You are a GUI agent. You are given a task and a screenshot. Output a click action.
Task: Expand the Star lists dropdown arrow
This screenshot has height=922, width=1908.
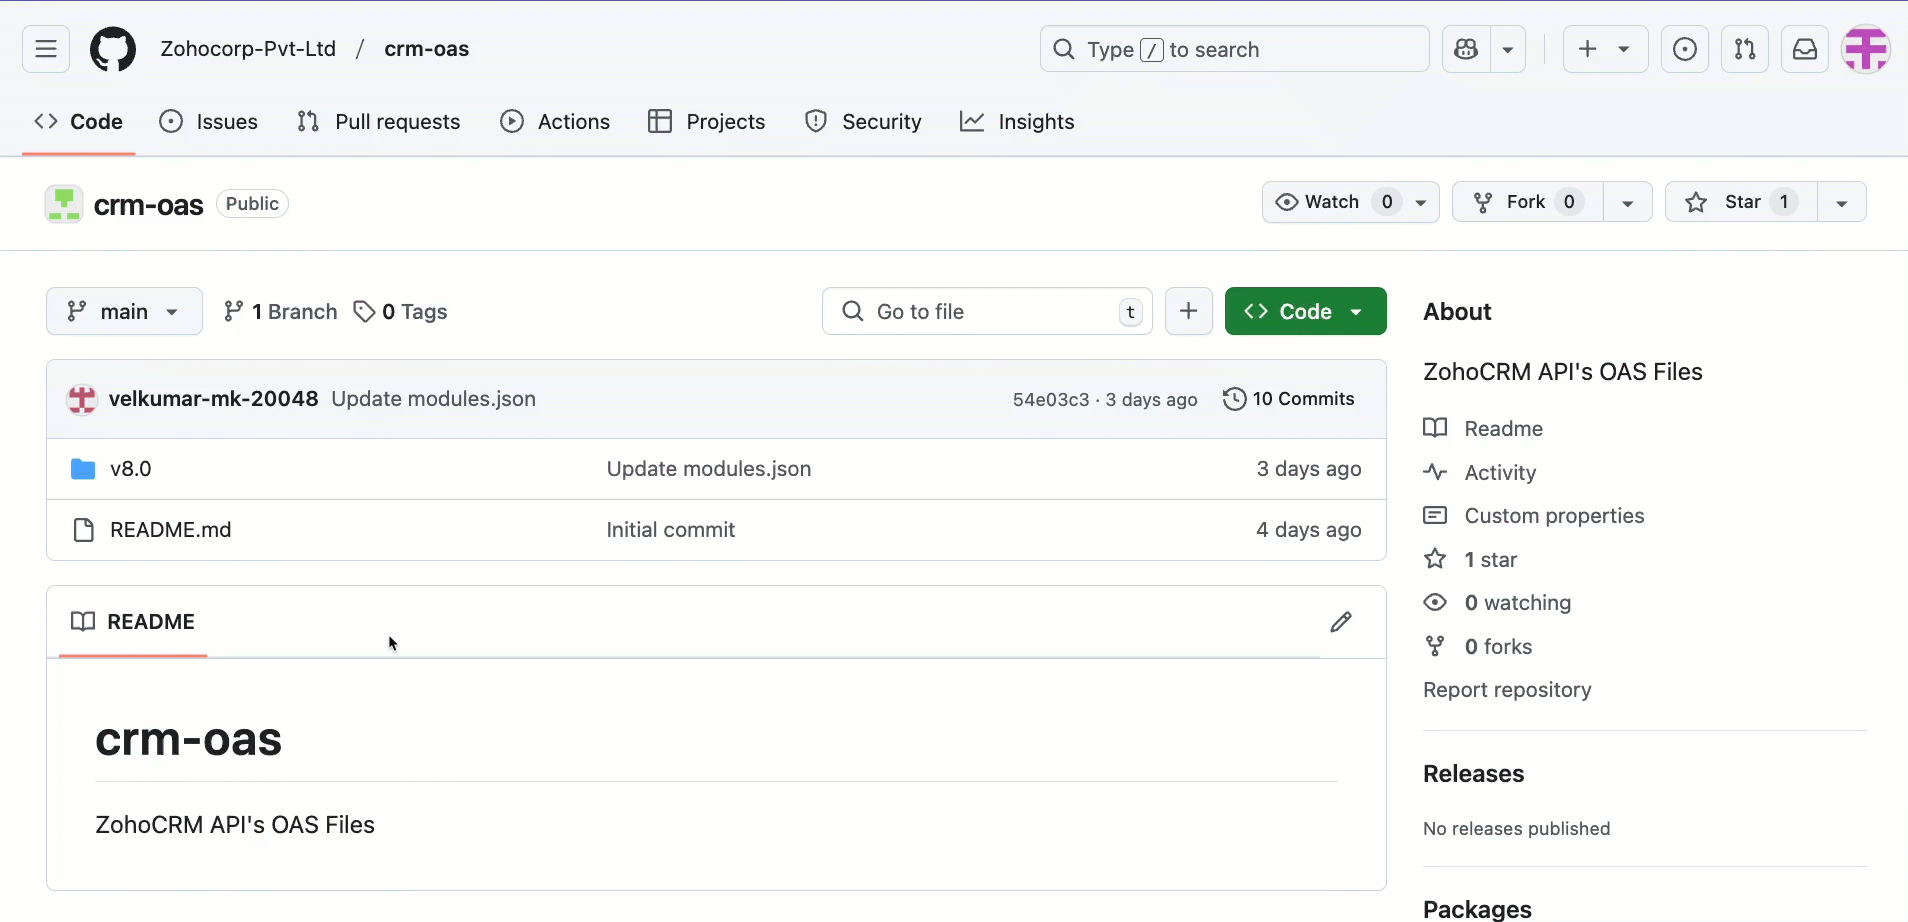click(x=1841, y=202)
